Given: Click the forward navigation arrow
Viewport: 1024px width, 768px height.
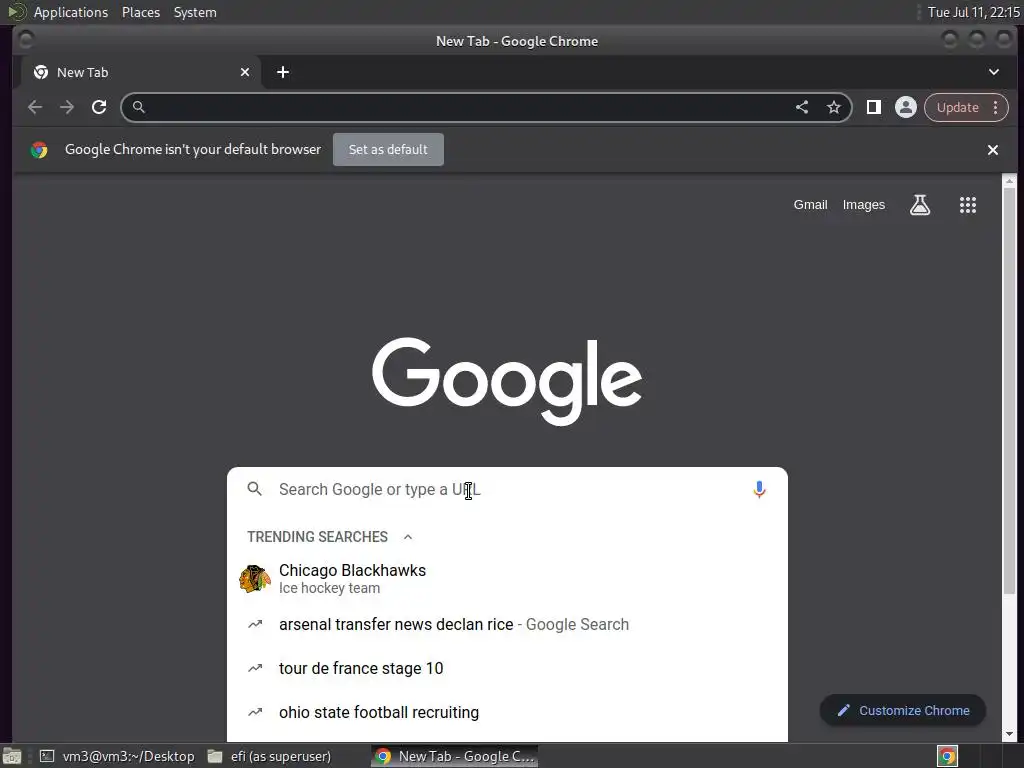Looking at the screenshot, I should click(67, 107).
